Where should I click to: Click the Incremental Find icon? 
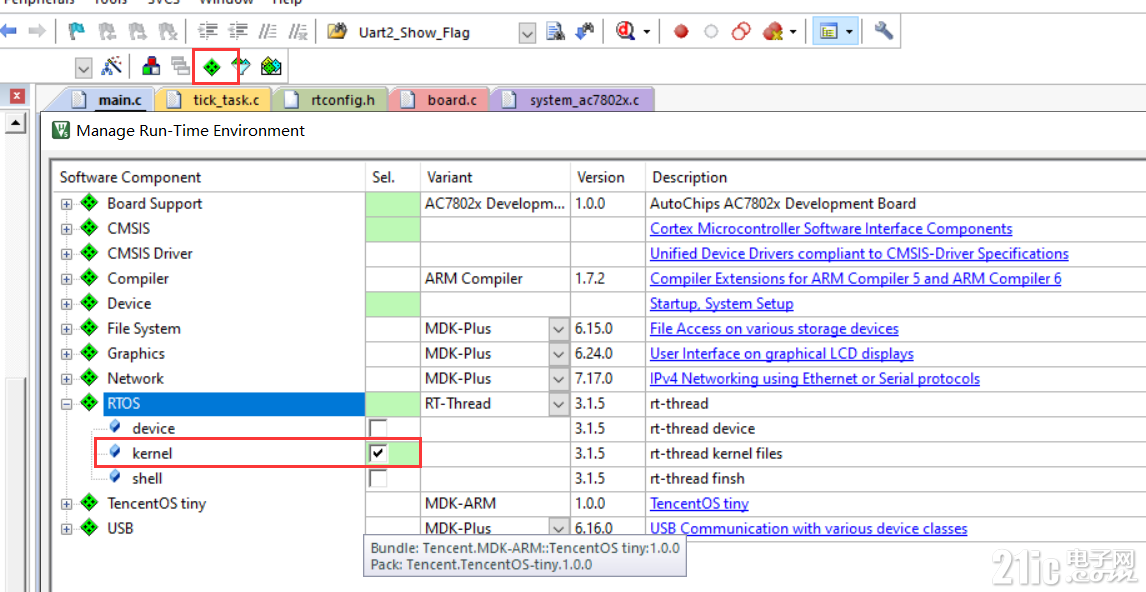coord(585,31)
